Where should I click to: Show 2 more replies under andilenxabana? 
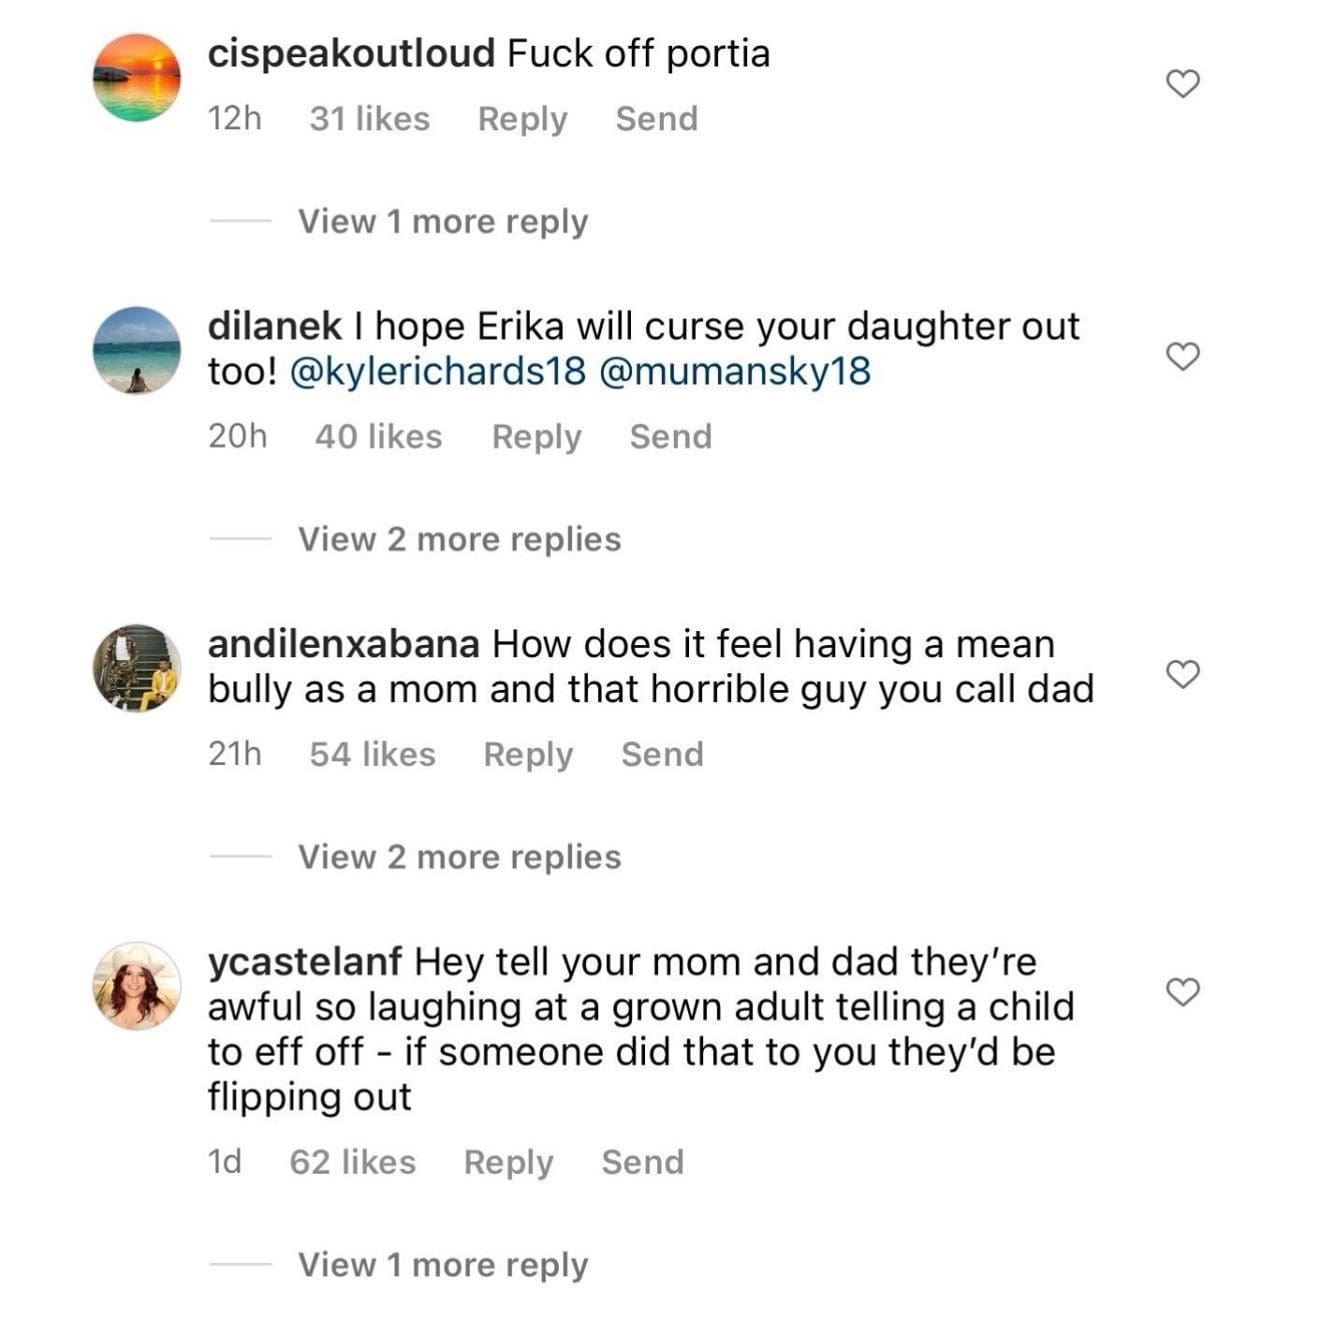[x=459, y=857]
